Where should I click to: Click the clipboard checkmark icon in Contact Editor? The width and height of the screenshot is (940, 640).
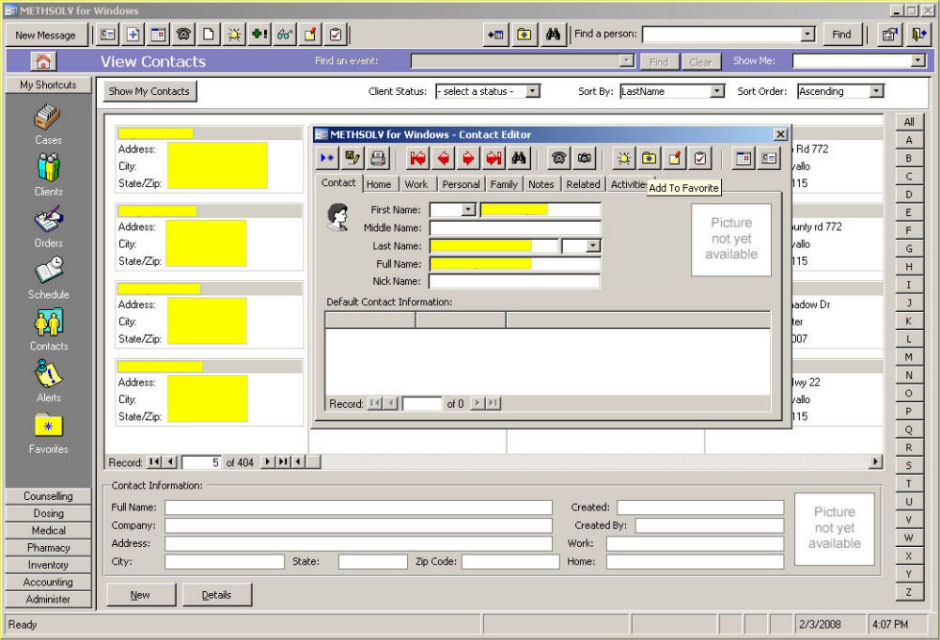(700, 158)
